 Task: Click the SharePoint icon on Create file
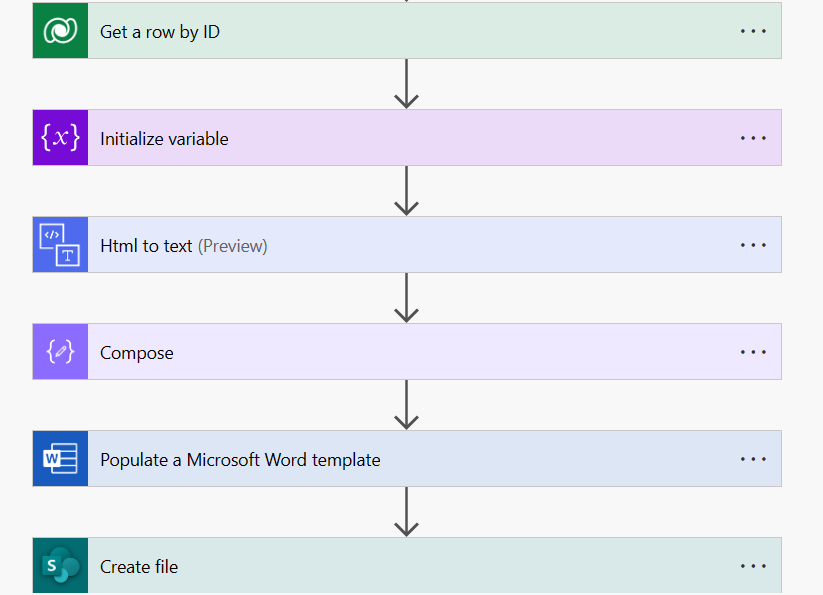coord(60,566)
